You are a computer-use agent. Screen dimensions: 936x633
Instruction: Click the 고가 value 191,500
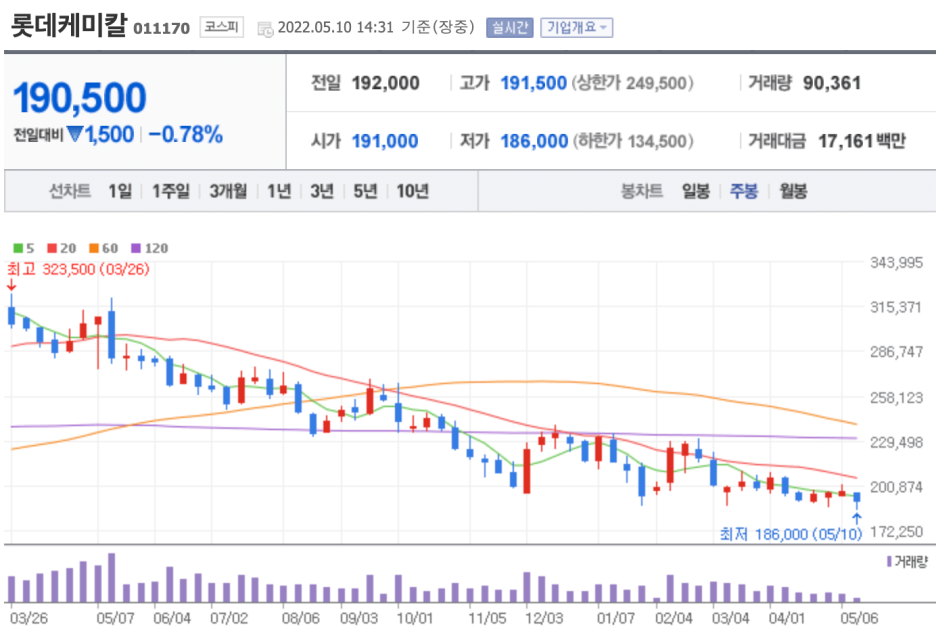533,83
